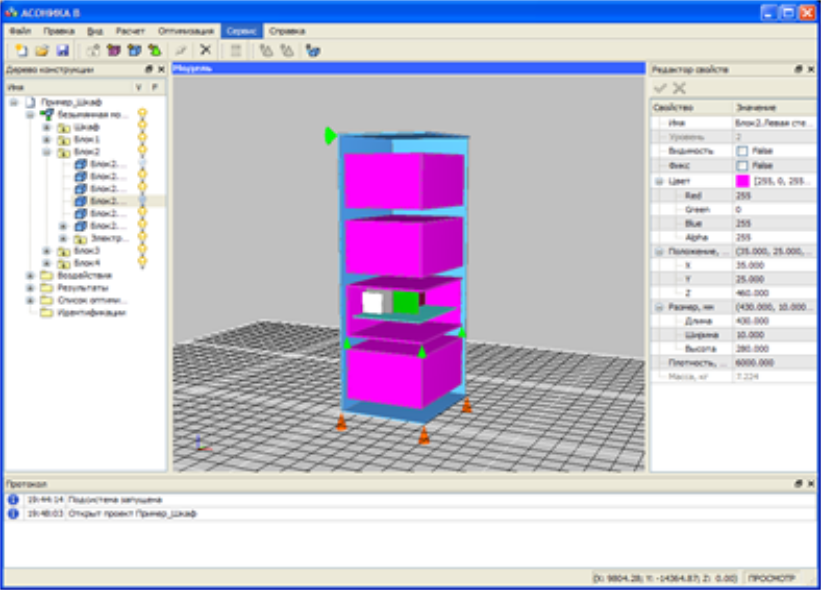This screenshot has height=590, width=821.
Task: Toggle the Видимость checkbox
Action: point(742,150)
